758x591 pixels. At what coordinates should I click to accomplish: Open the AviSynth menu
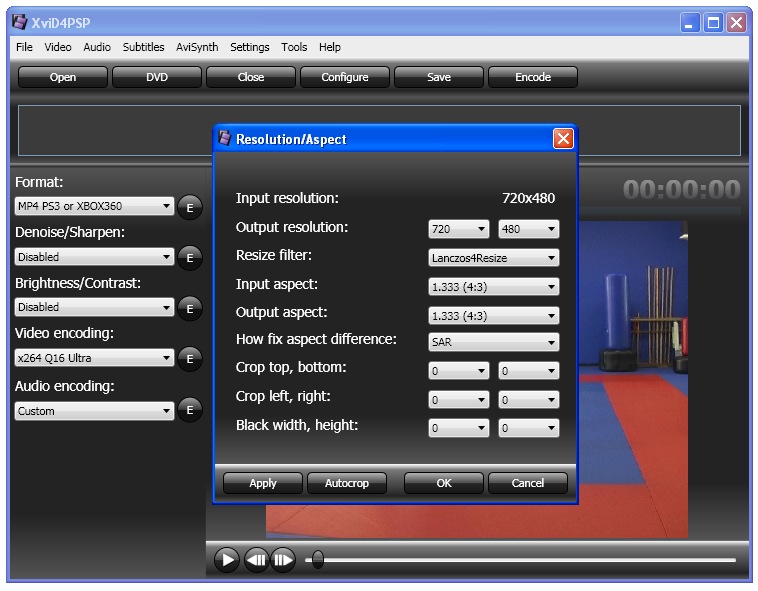197,47
